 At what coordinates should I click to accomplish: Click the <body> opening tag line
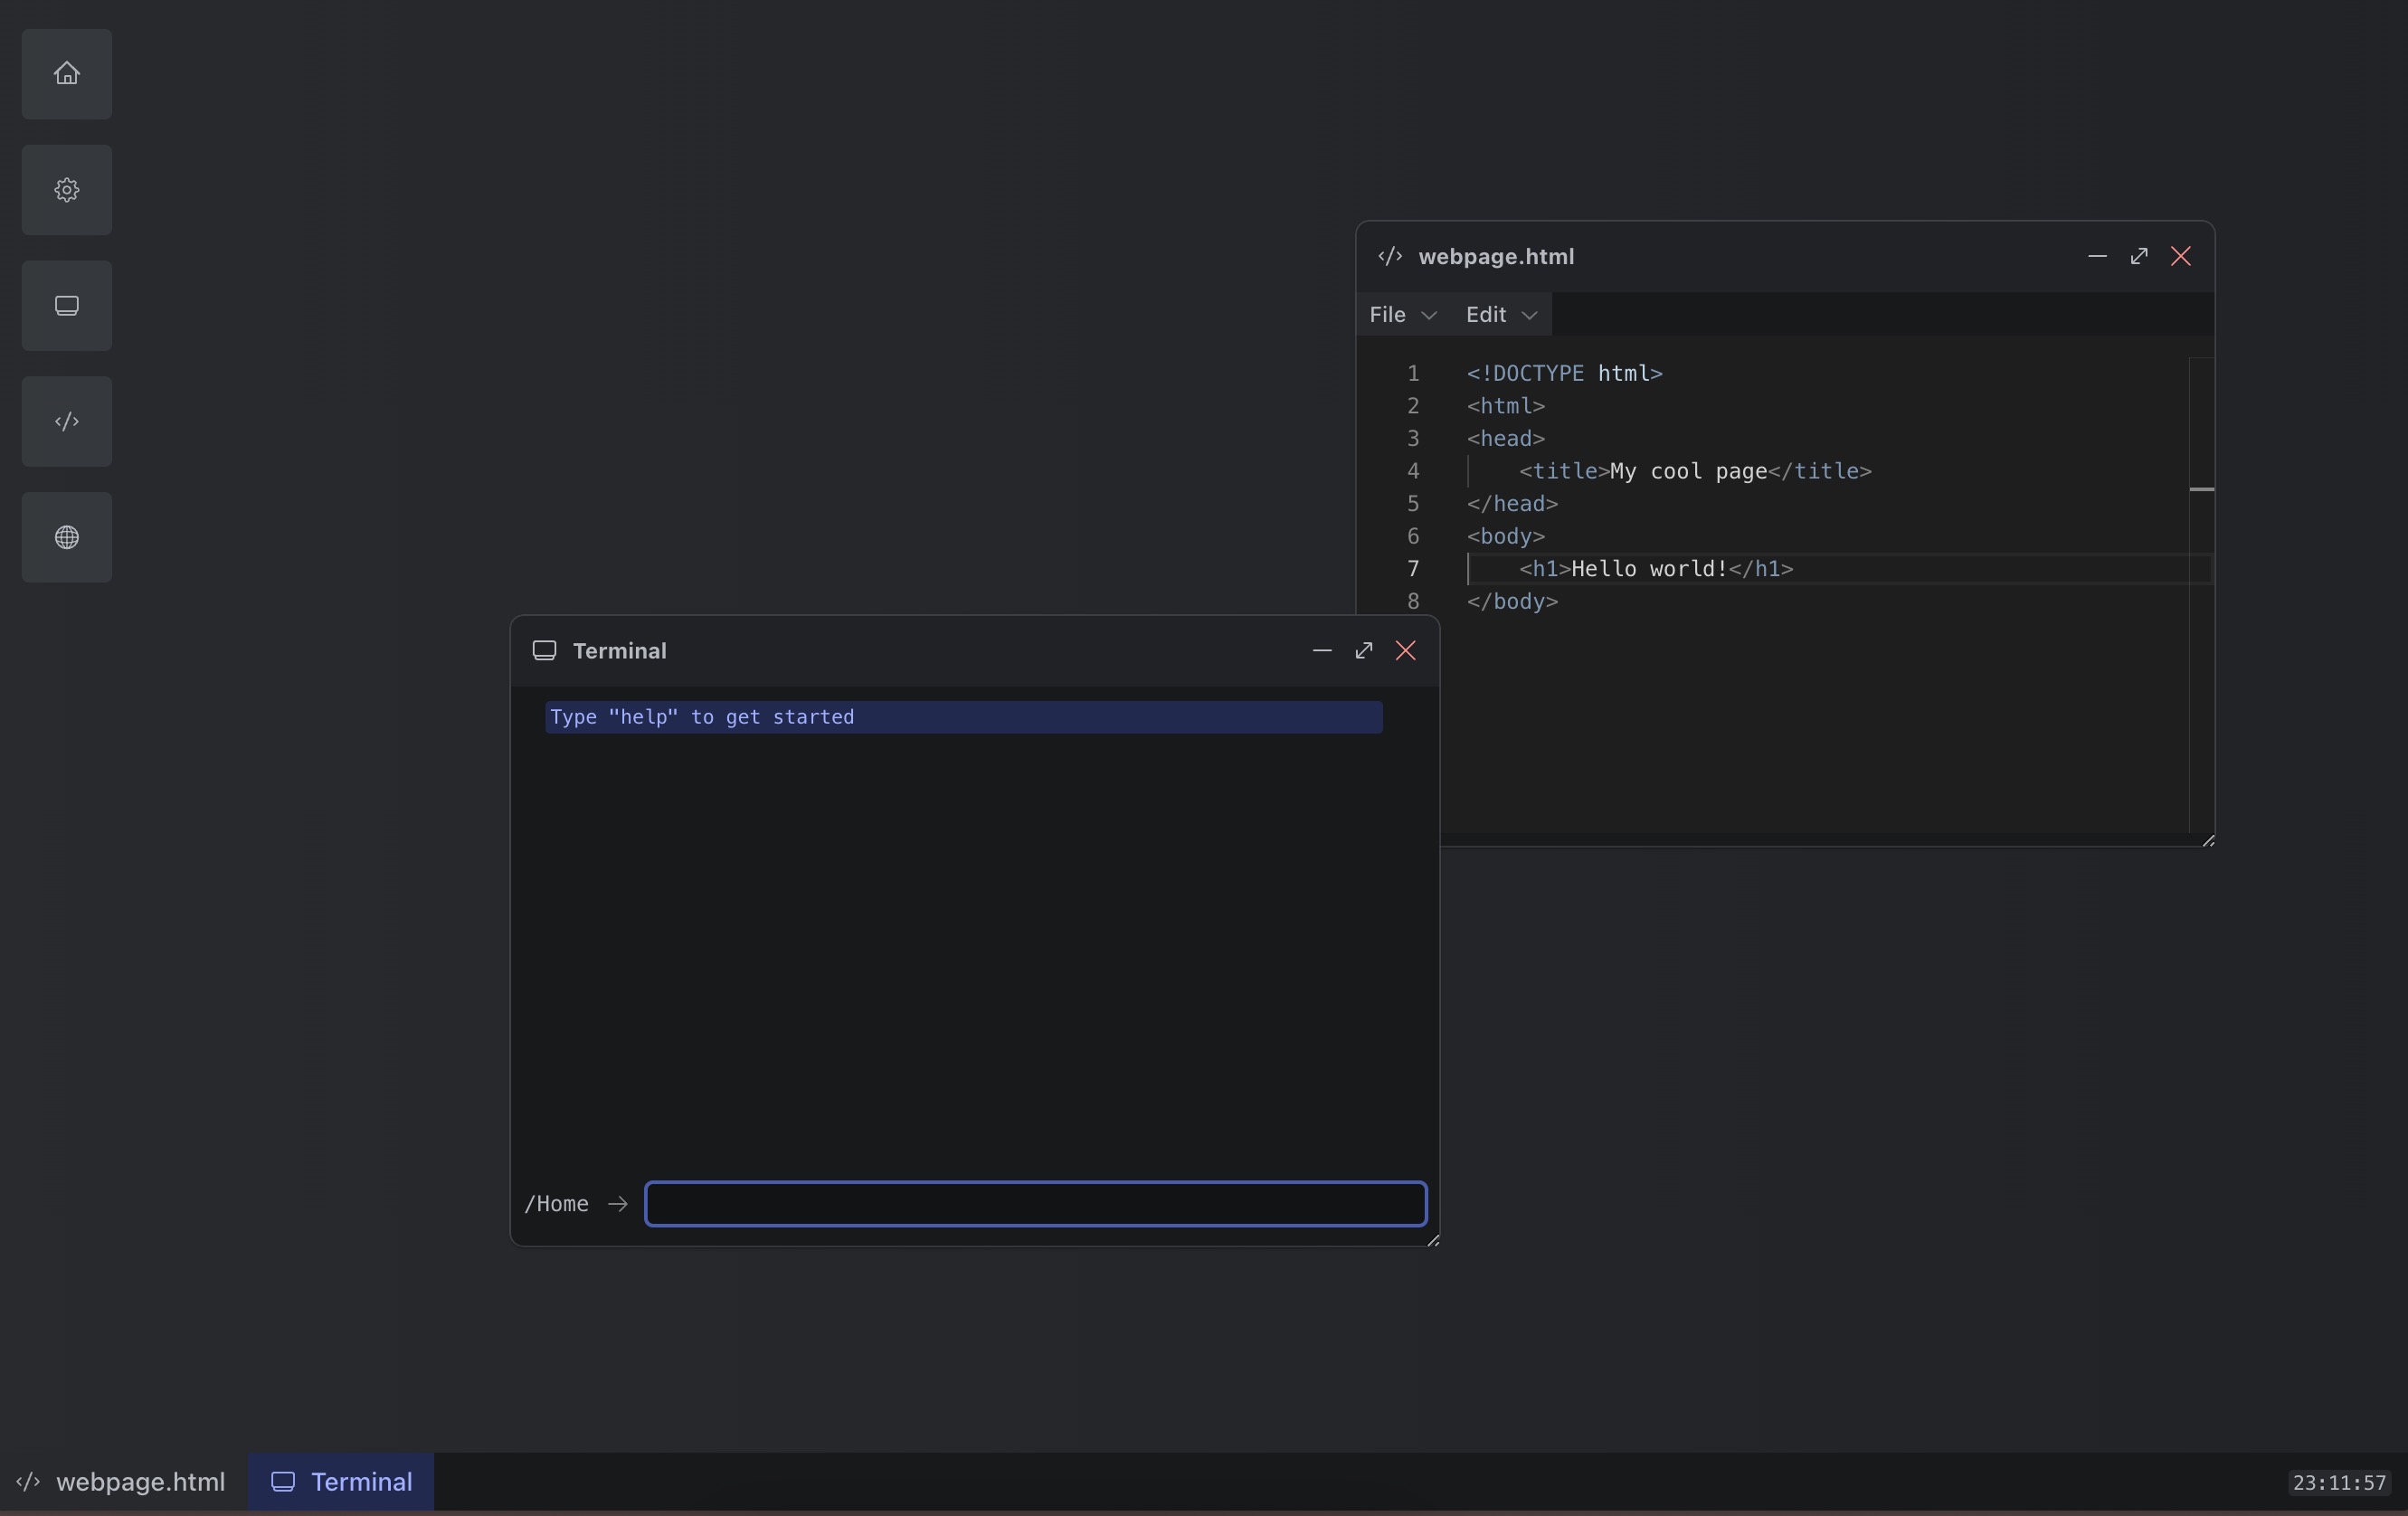coord(1506,537)
